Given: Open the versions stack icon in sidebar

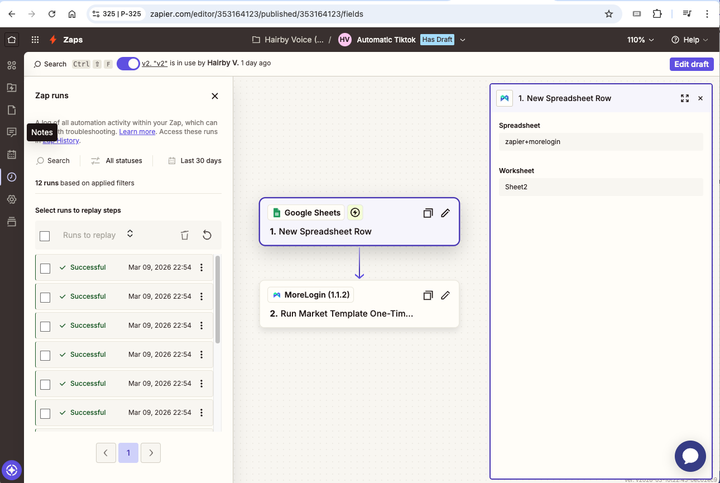Looking at the screenshot, I should [x=11, y=222].
